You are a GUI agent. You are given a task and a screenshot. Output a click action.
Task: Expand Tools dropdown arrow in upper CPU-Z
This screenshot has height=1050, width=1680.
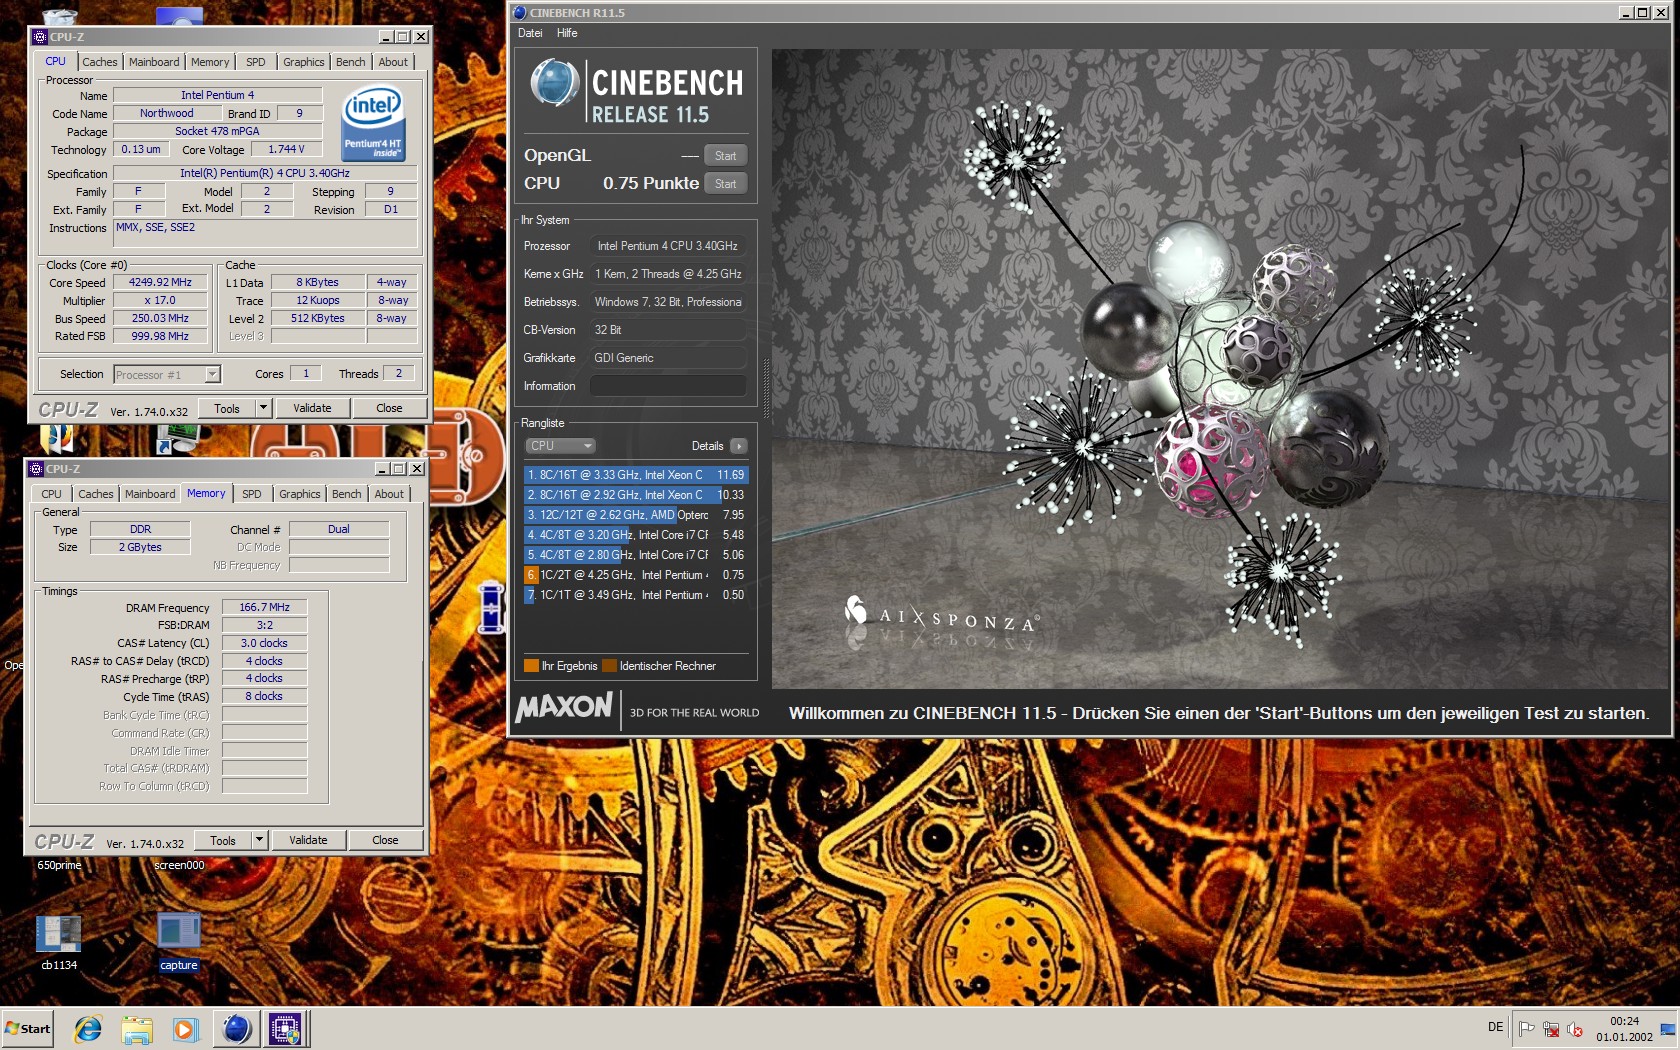coord(263,408)
